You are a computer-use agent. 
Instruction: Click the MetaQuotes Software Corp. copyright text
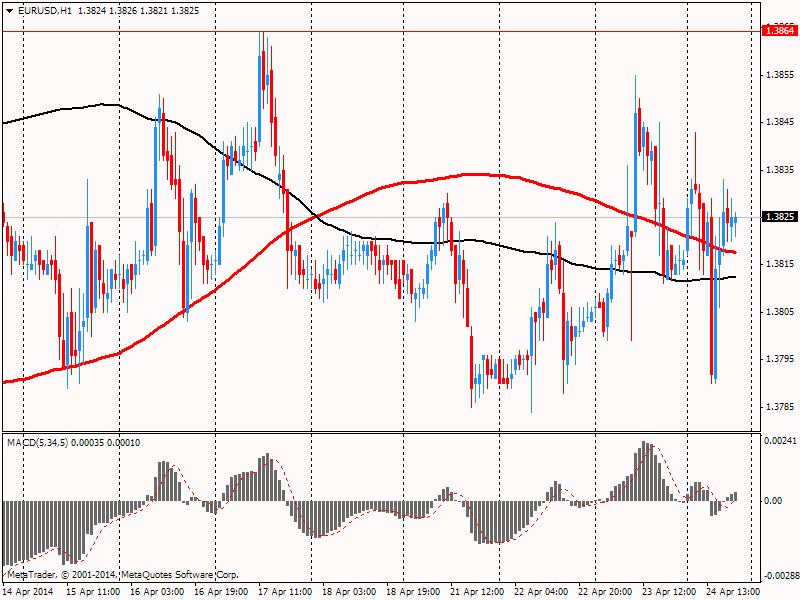pos(123,575)
